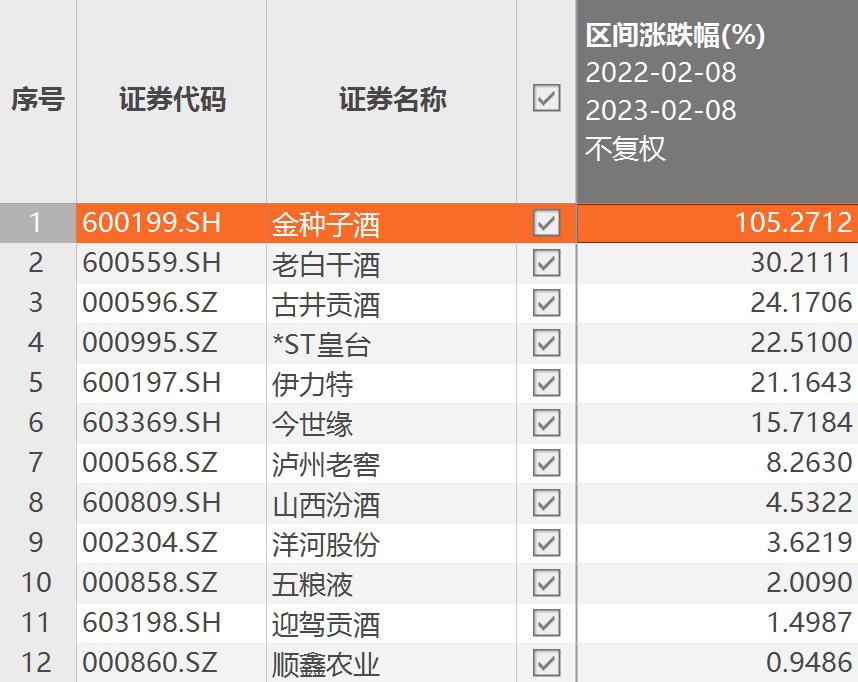Uncheck the checkbox for 伊力特
Screen dimensions: 858x682
pyautogui.click(x=546, y=384)
